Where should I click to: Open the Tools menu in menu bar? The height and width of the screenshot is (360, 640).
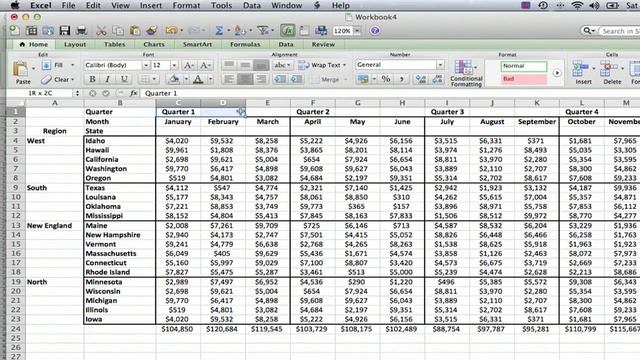222,5
